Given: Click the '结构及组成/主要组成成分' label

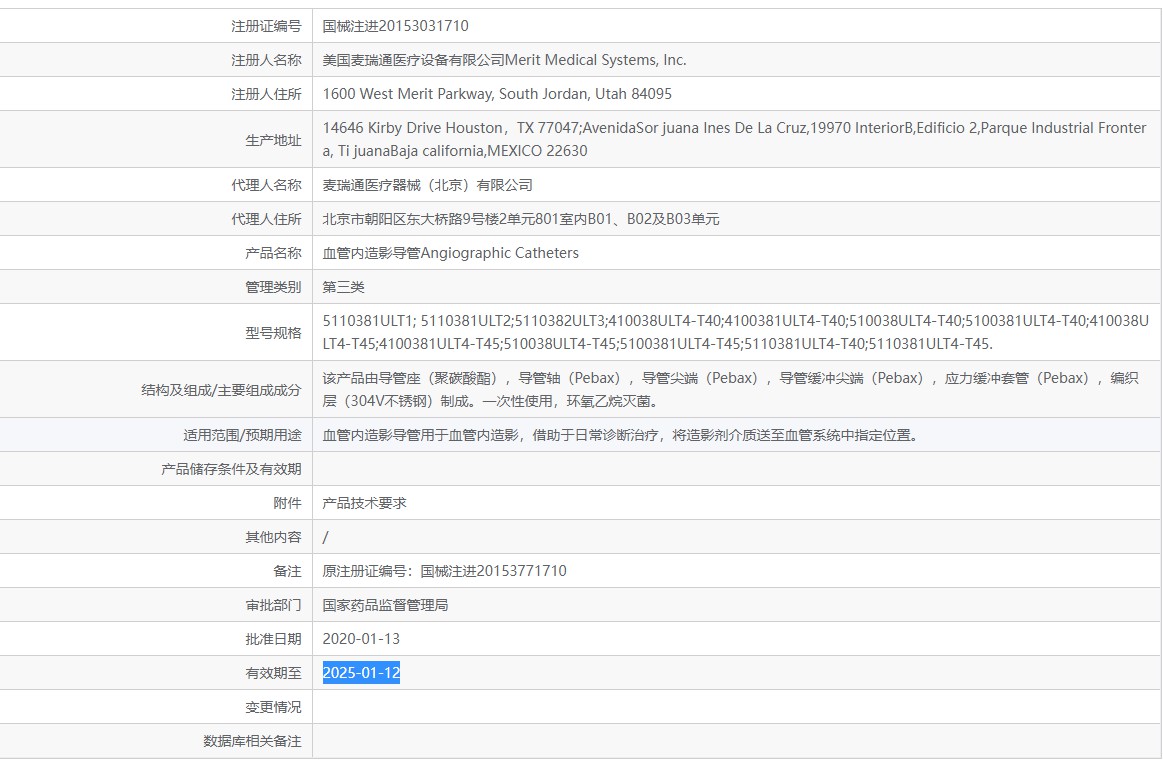Looking at the screenshot, I should tap(221, 390).
